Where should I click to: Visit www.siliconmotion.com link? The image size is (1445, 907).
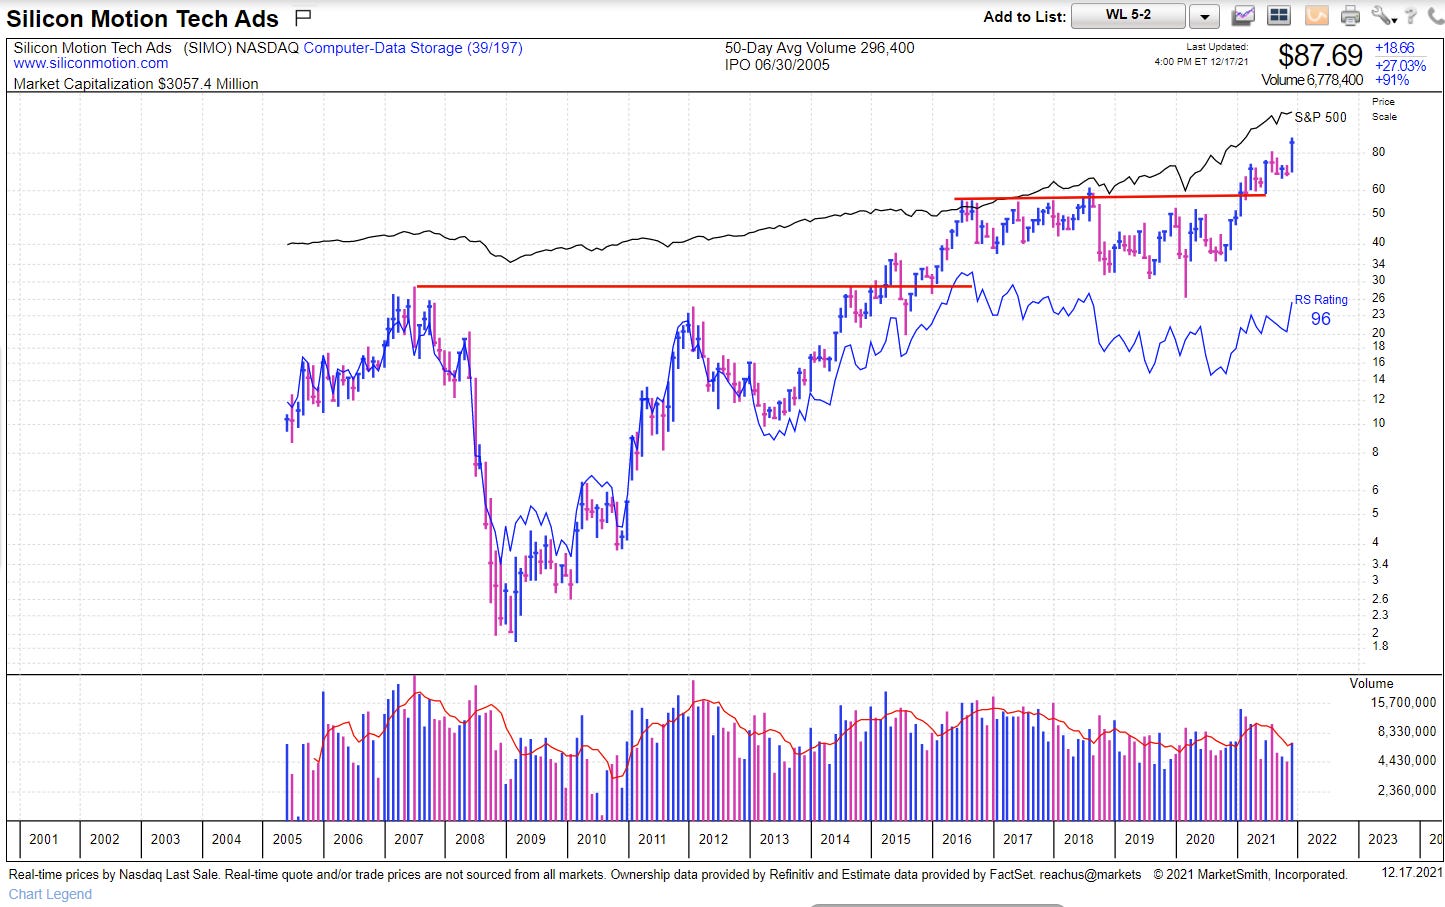[91, 63]
